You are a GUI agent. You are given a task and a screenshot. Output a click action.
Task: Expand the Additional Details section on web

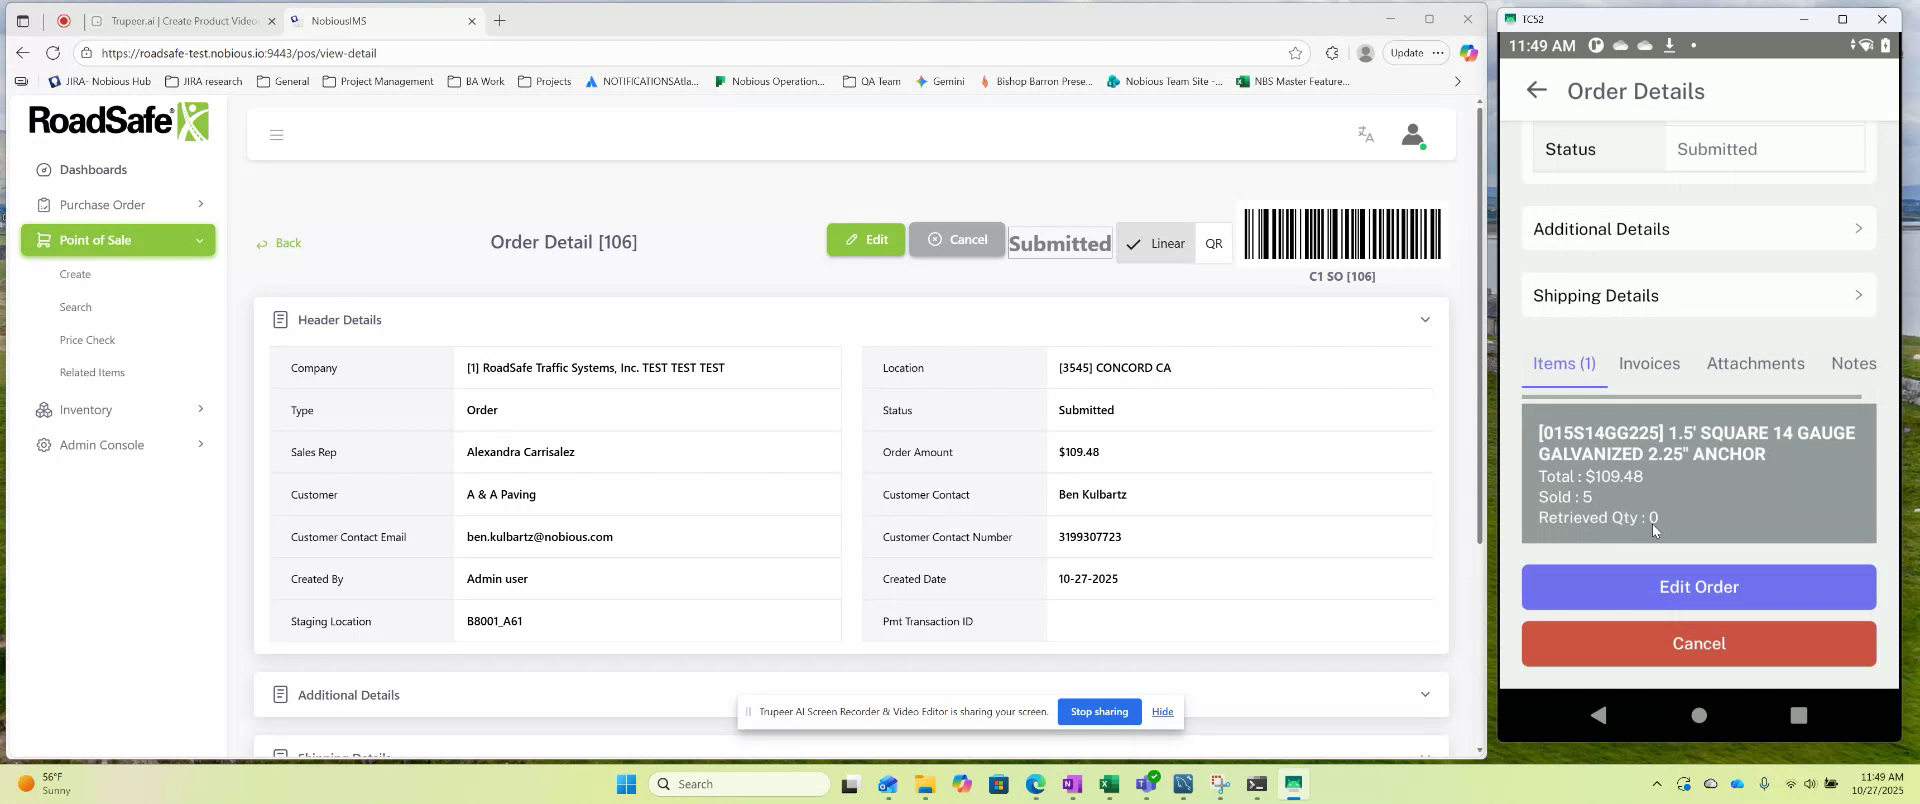click(1425, 695)
